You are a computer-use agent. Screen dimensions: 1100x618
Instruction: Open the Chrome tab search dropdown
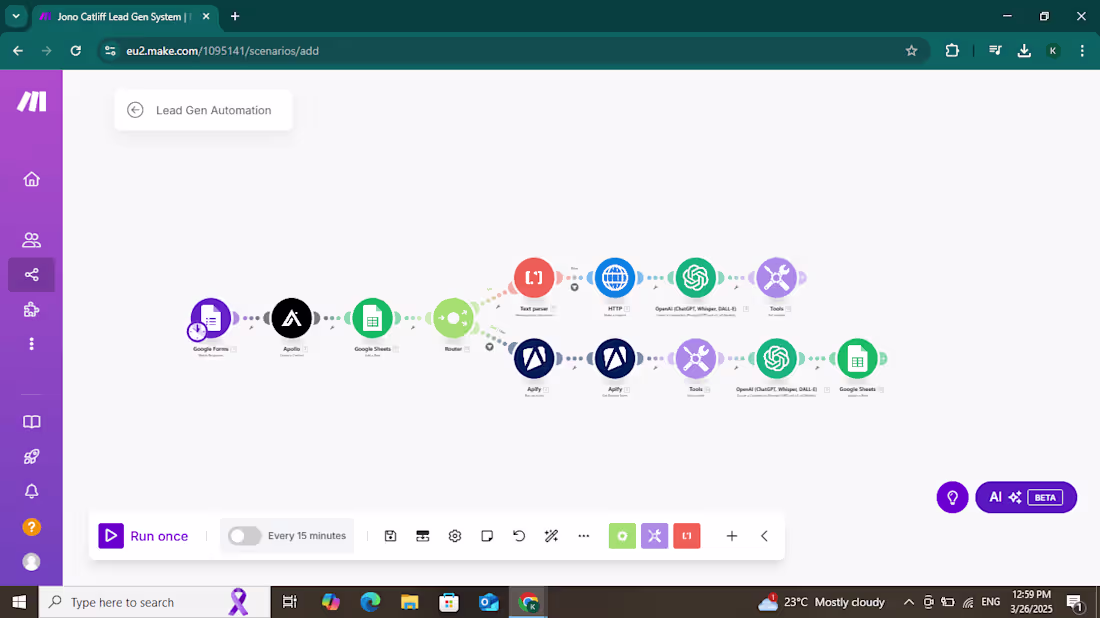coord(16,16)
